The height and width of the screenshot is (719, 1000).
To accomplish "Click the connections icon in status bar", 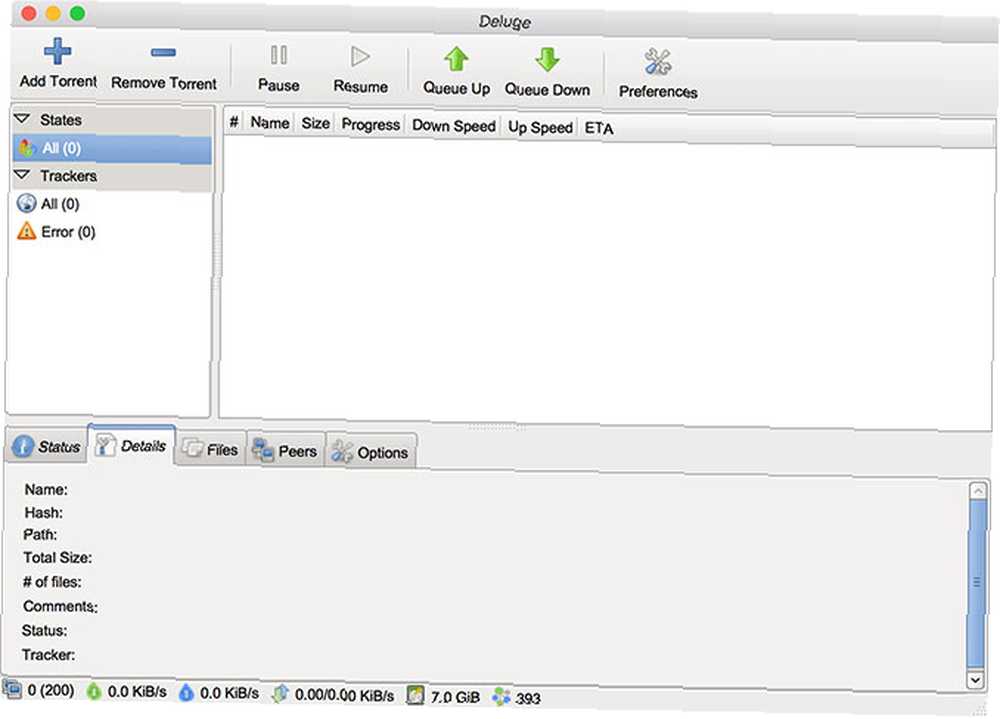I will point(11,688).
